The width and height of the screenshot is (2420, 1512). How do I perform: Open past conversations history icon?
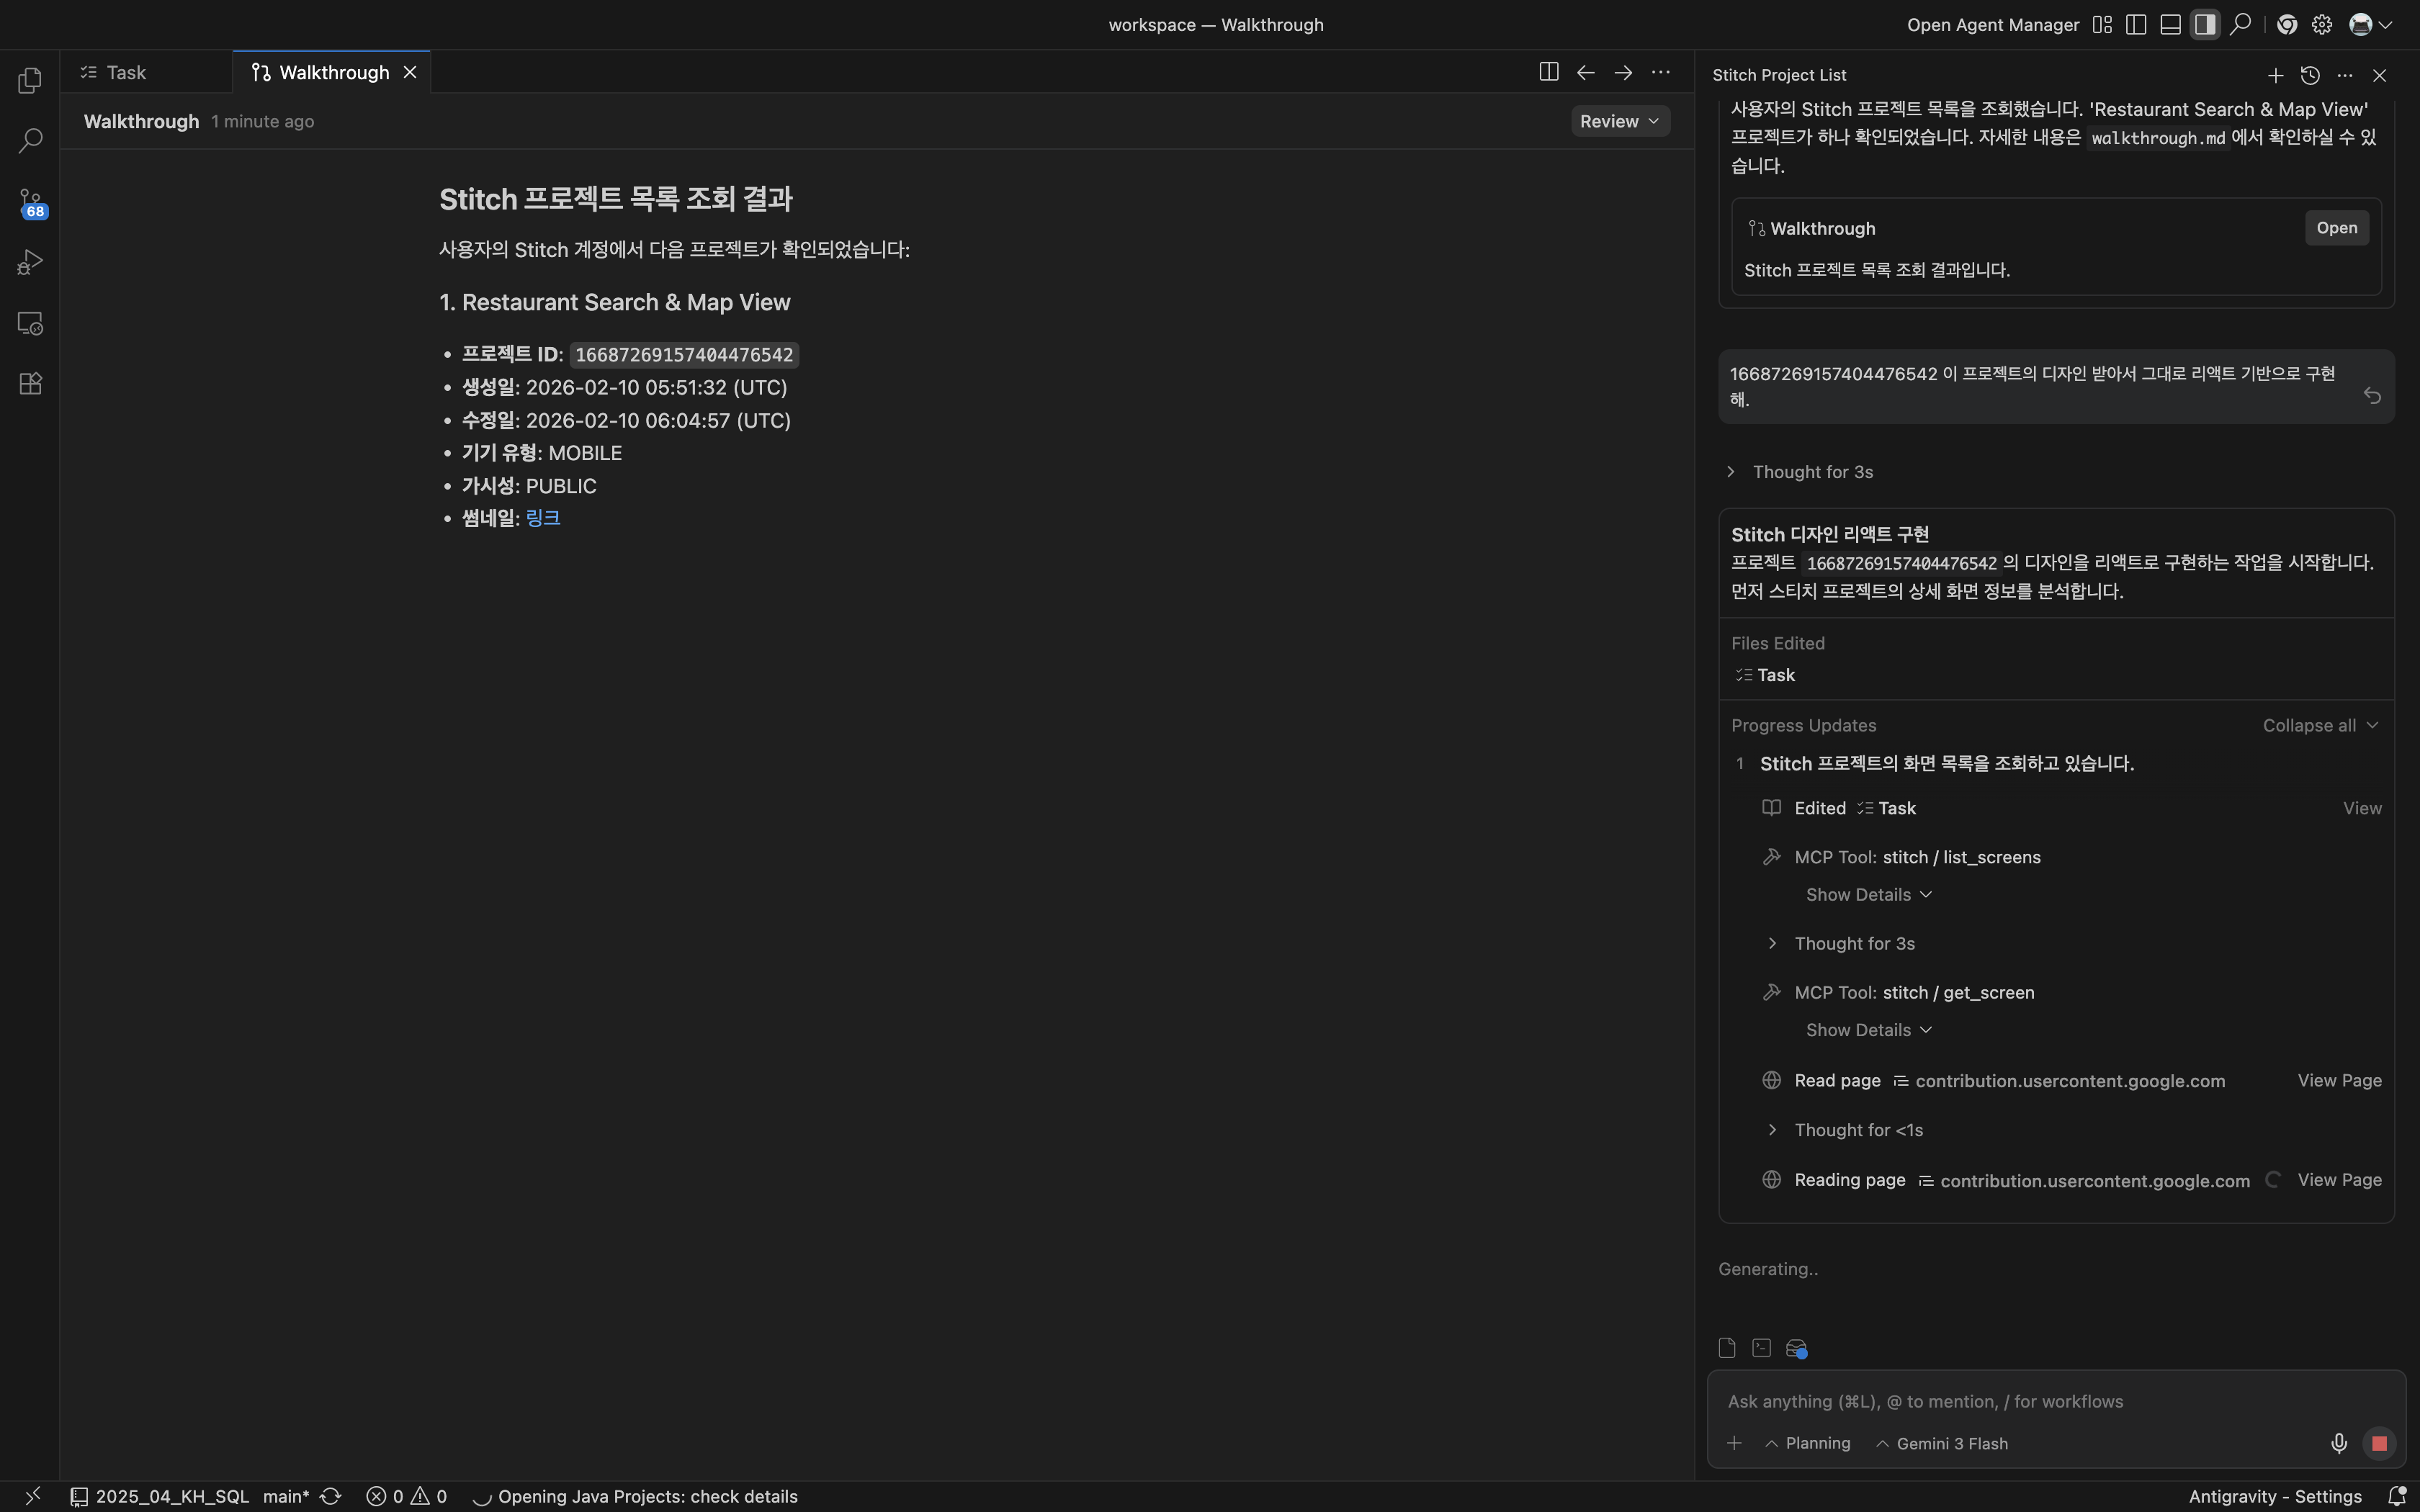coord(2310,75)
